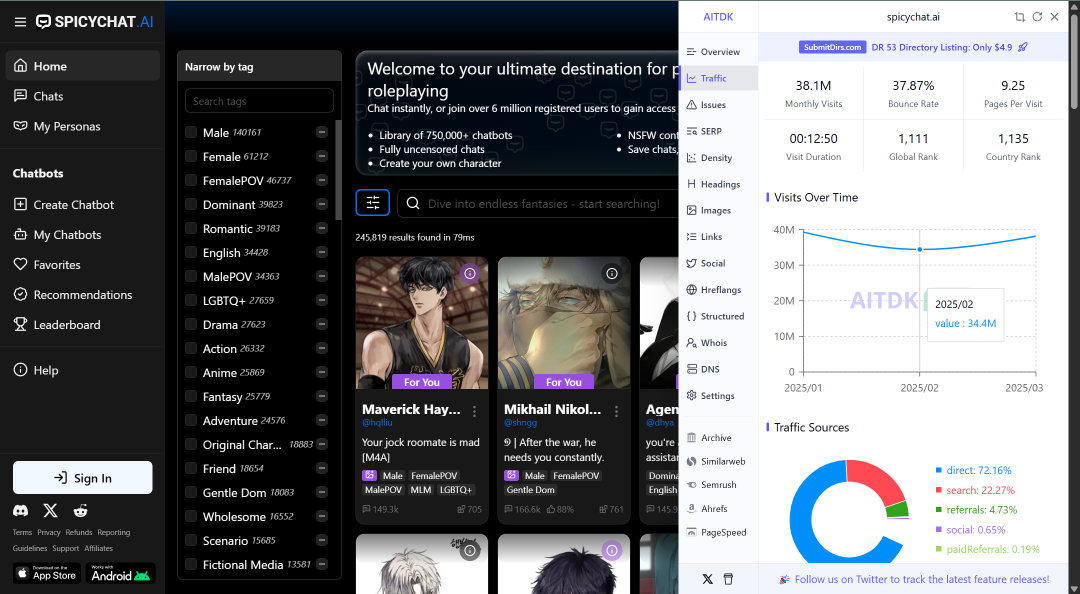Open the Overview tab in AITDK

pos(718,52)
